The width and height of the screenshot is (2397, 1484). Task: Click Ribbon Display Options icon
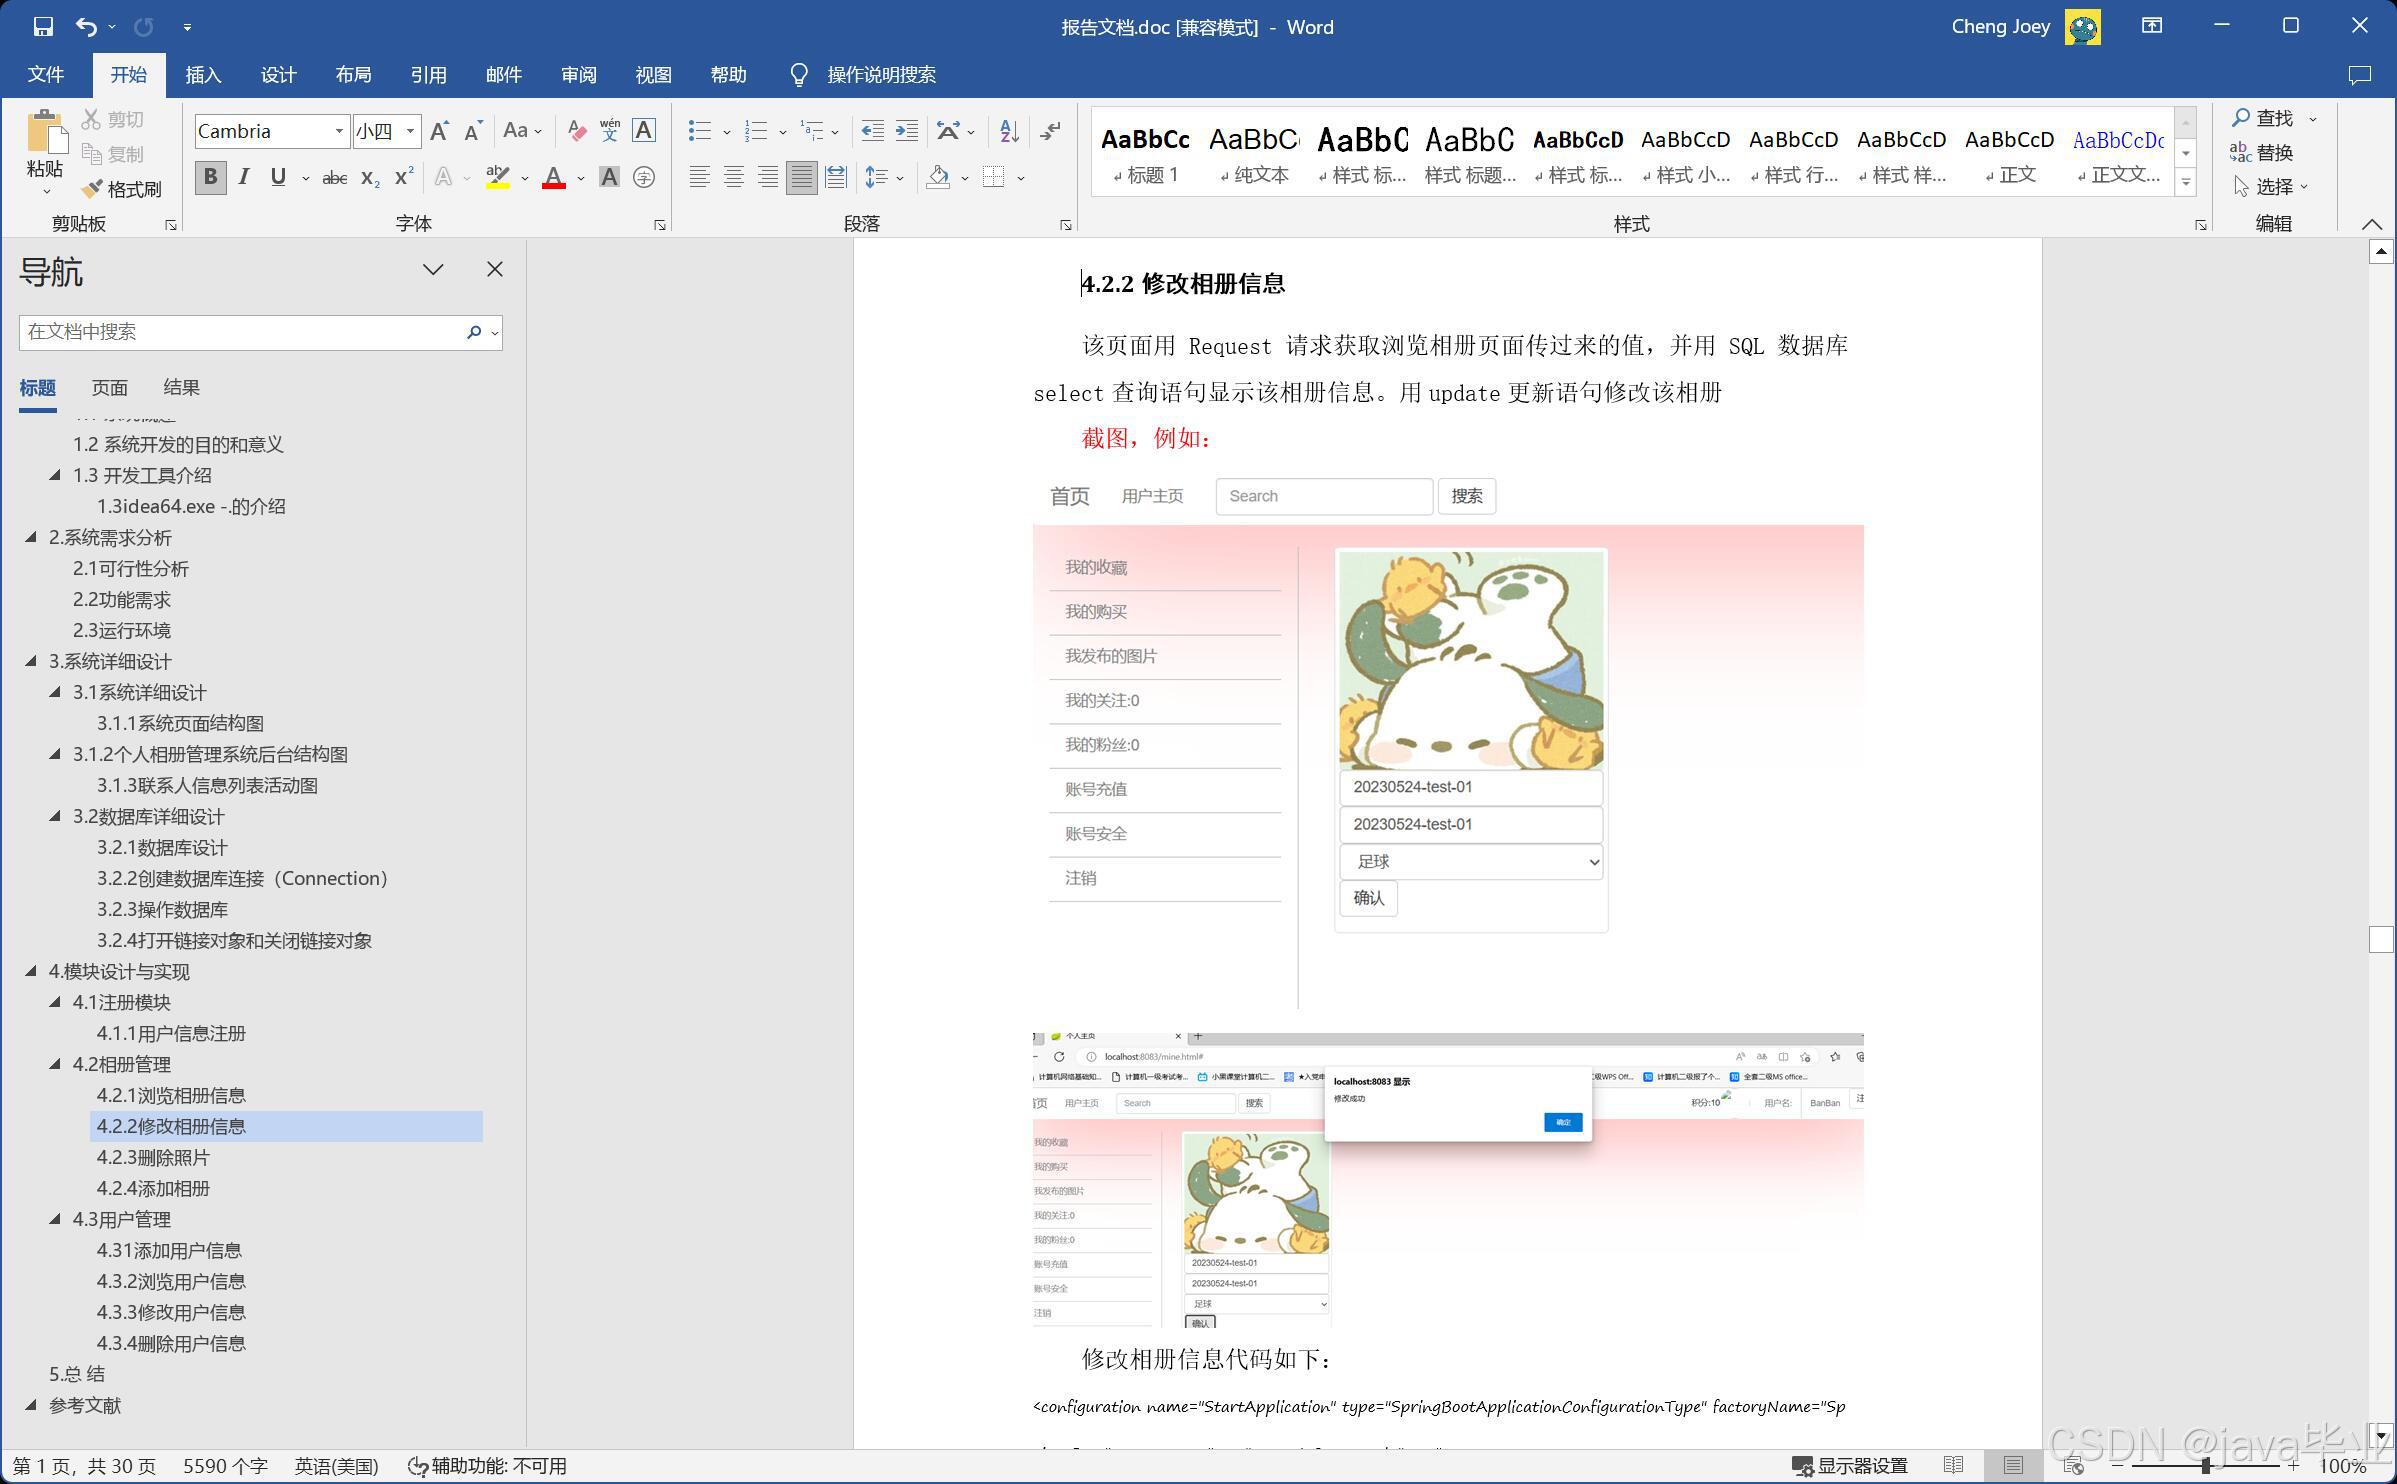click(2152, 27)
